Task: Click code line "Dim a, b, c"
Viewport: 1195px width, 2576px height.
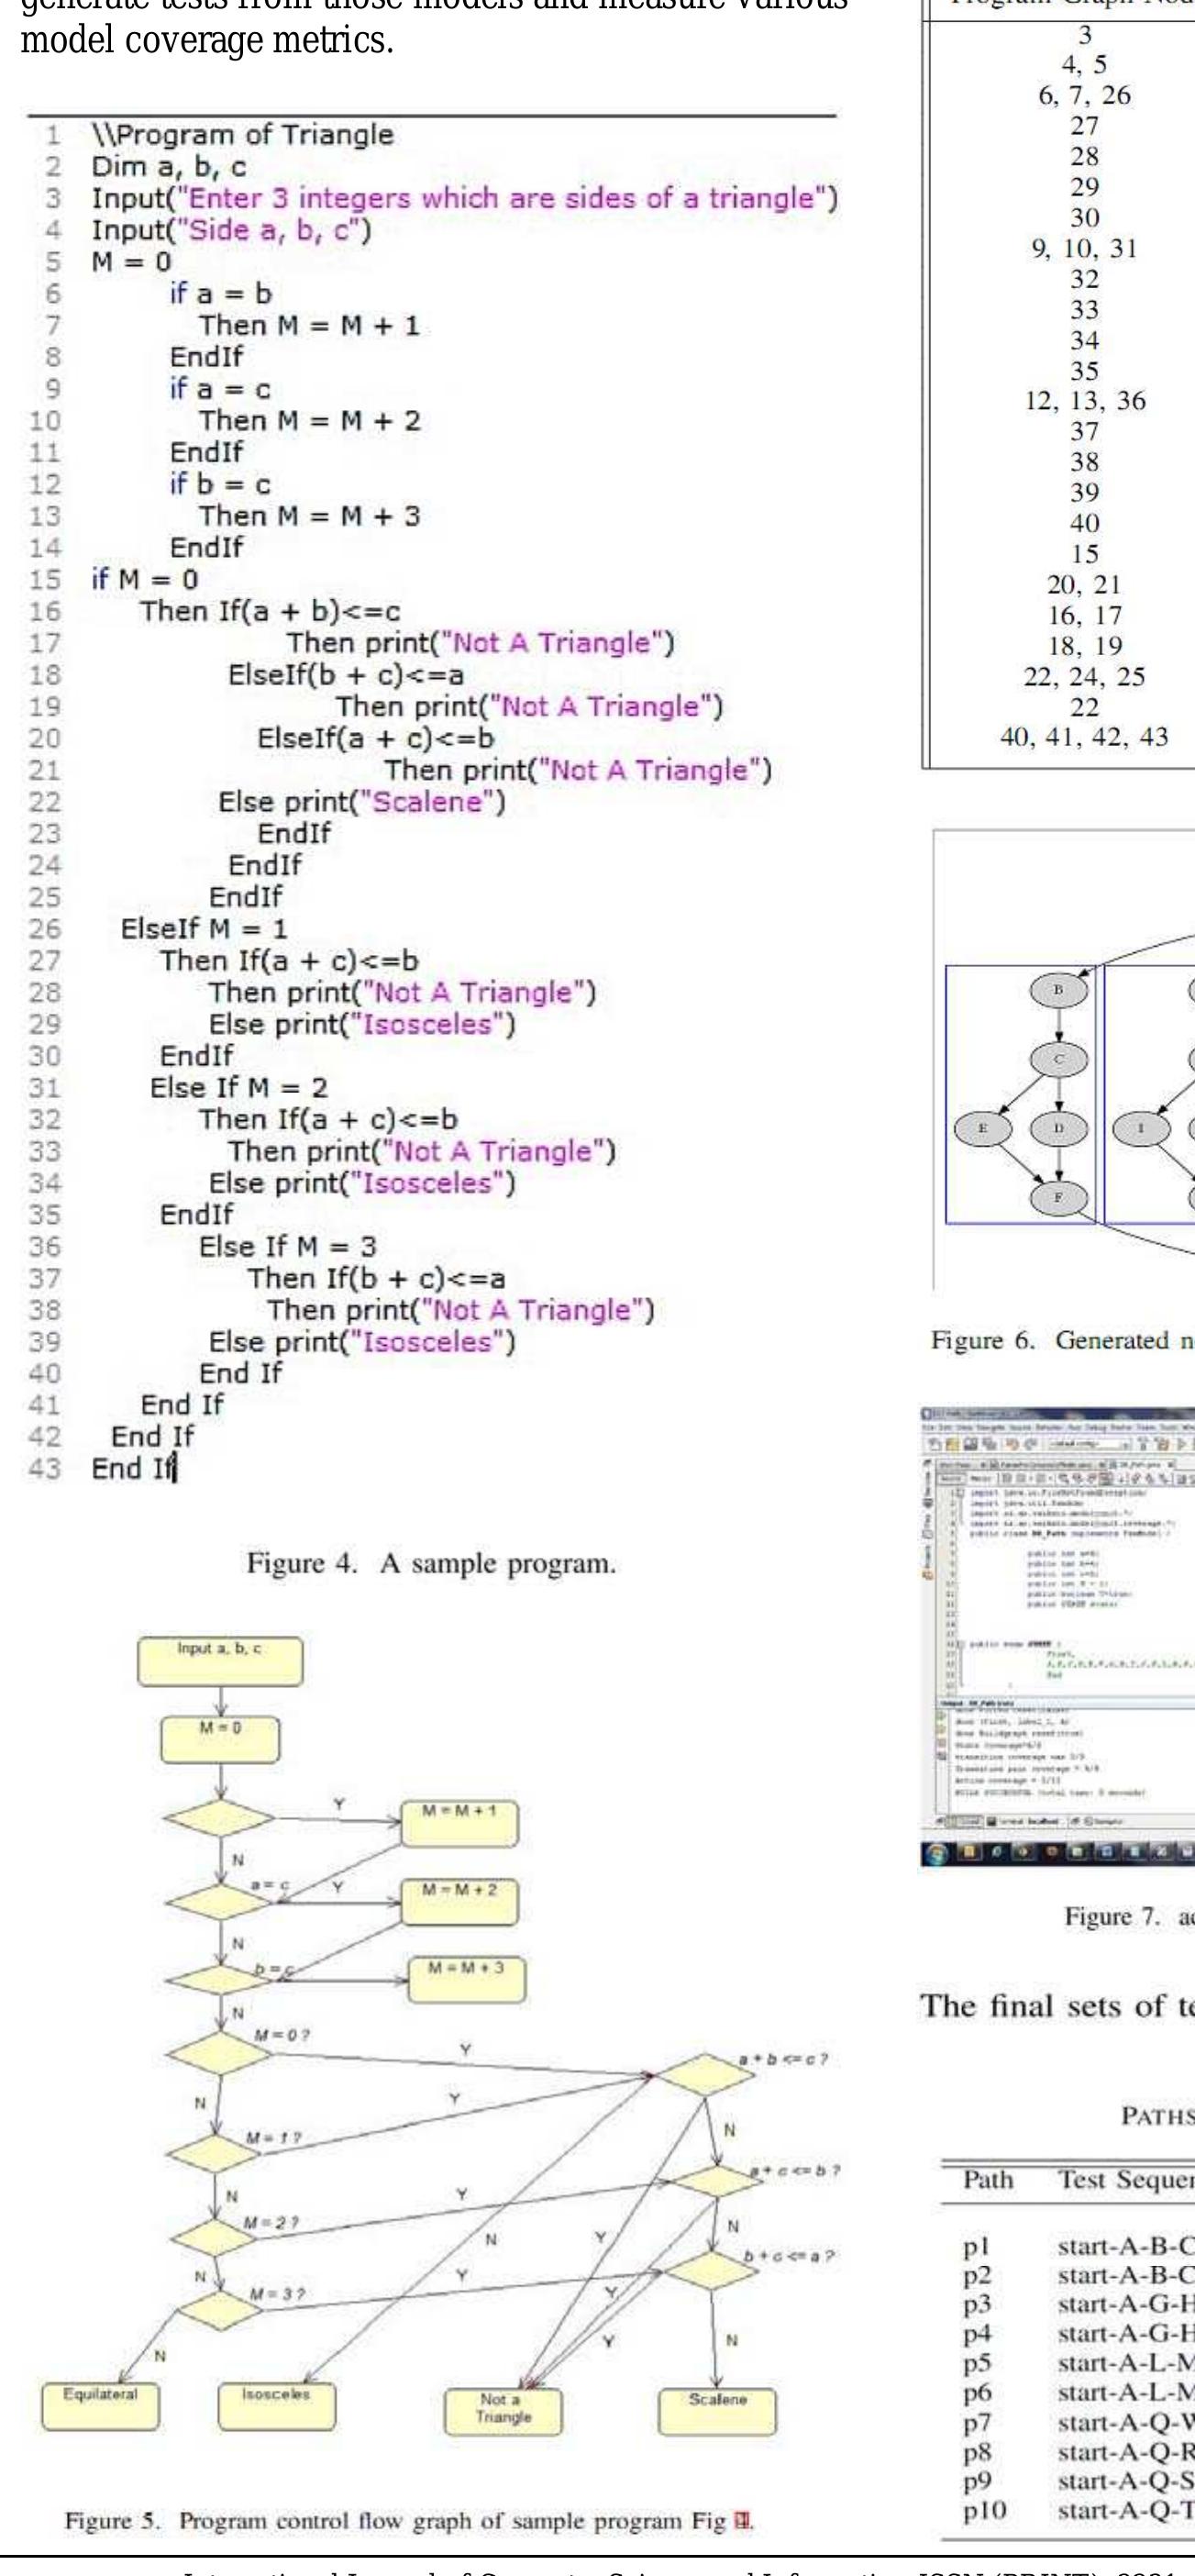Action: tap(169, 167)
